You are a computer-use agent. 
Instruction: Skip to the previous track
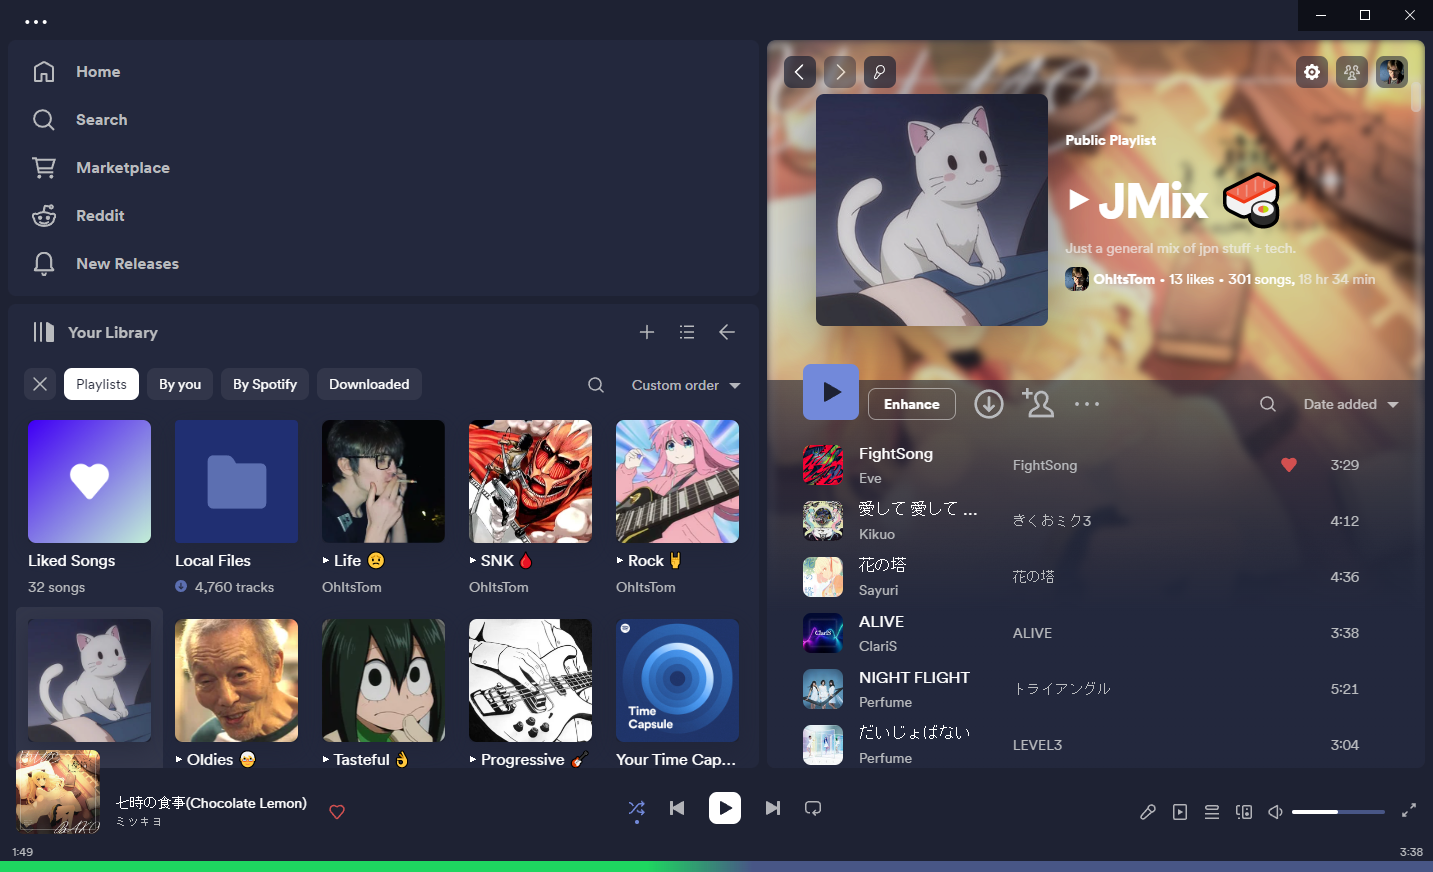(677, 808)
